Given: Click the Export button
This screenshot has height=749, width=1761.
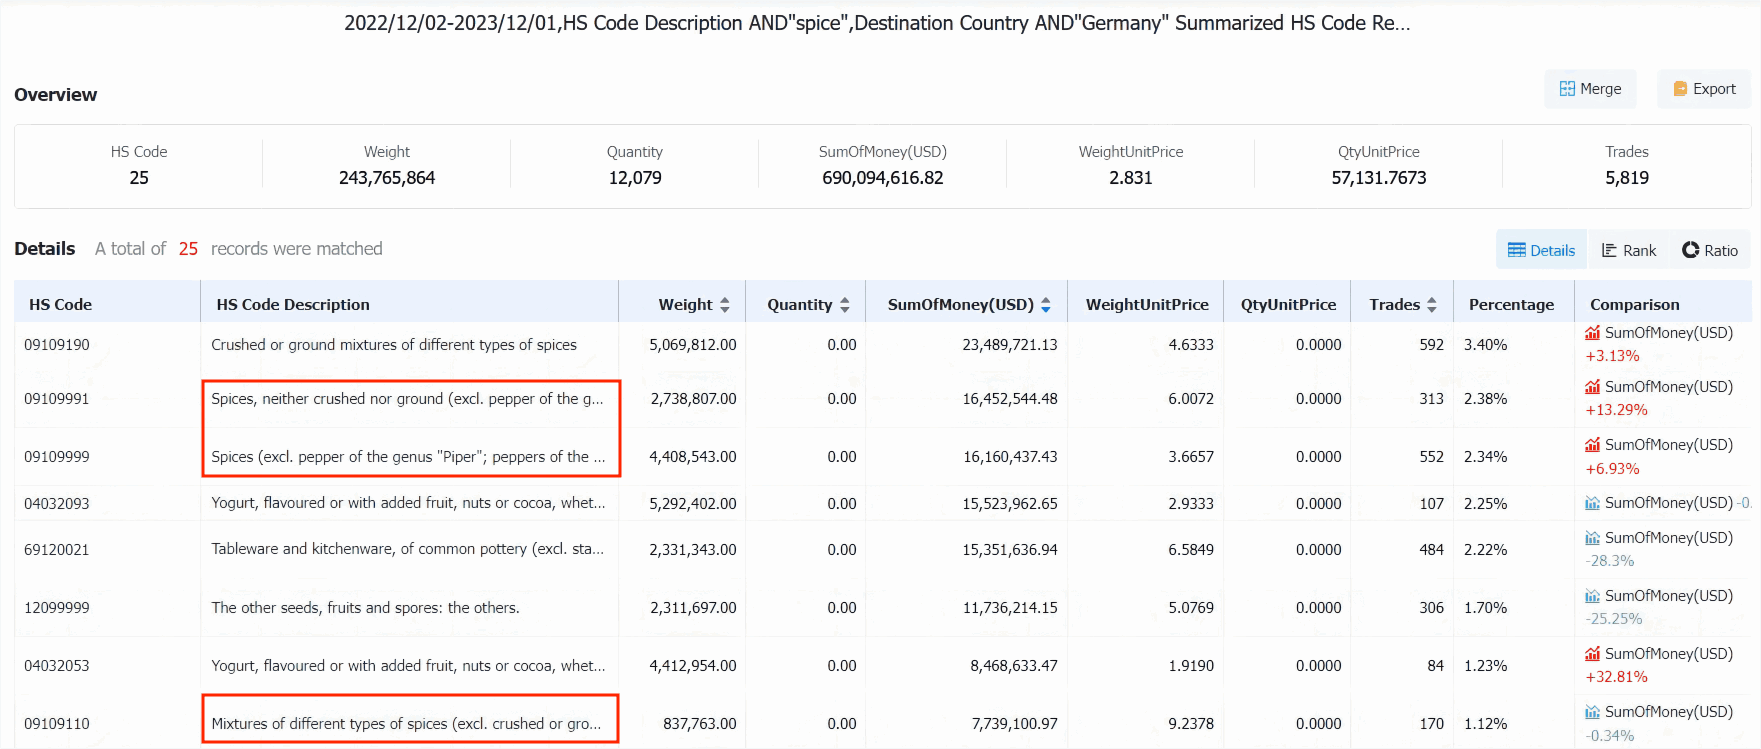Looking at the screenshot, I should click(x=1704, y=89).
